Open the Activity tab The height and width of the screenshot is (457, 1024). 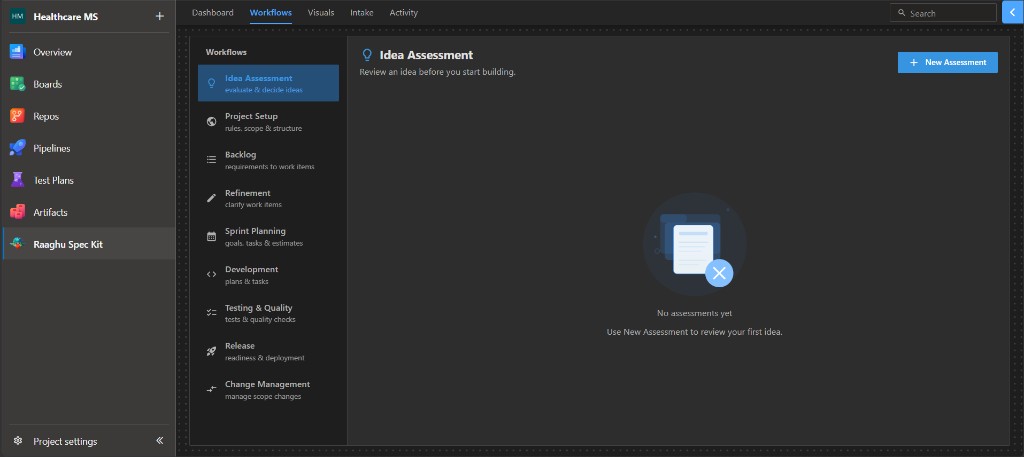[404, 12]
